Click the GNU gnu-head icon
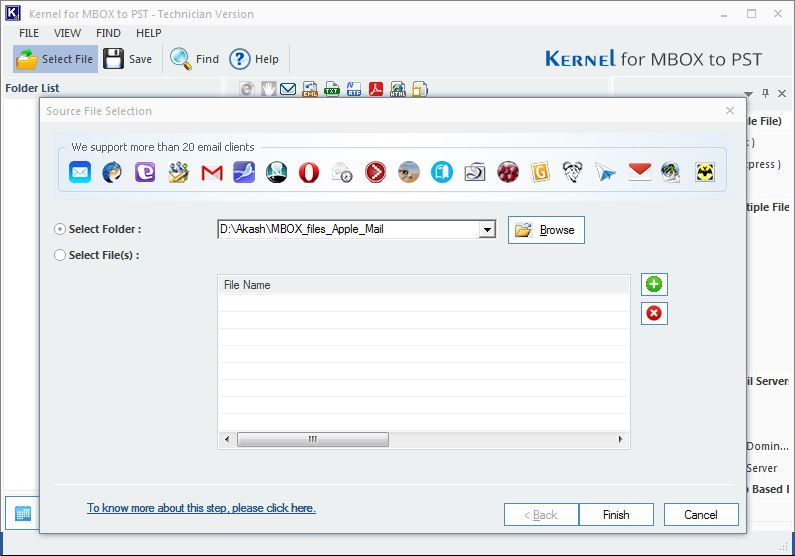The height and width of the screenshot is (556, 795). (572, 172)
